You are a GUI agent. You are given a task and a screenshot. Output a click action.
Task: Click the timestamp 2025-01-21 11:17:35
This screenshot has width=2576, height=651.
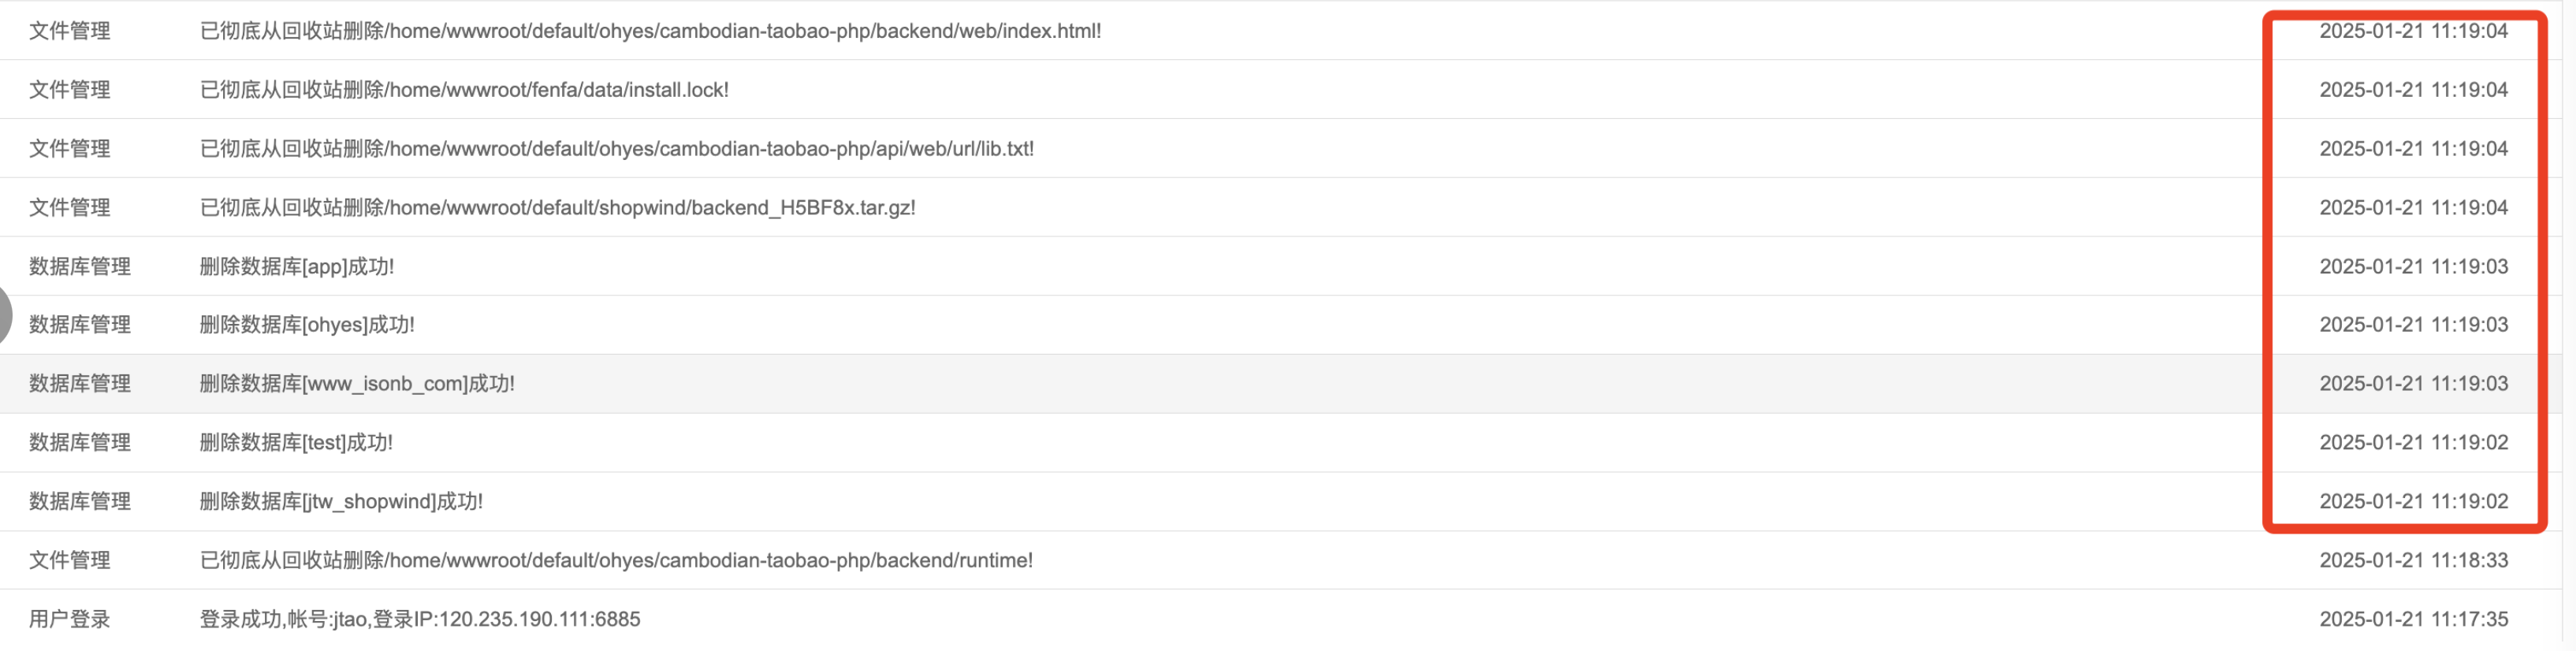(x=2413, y=619)
